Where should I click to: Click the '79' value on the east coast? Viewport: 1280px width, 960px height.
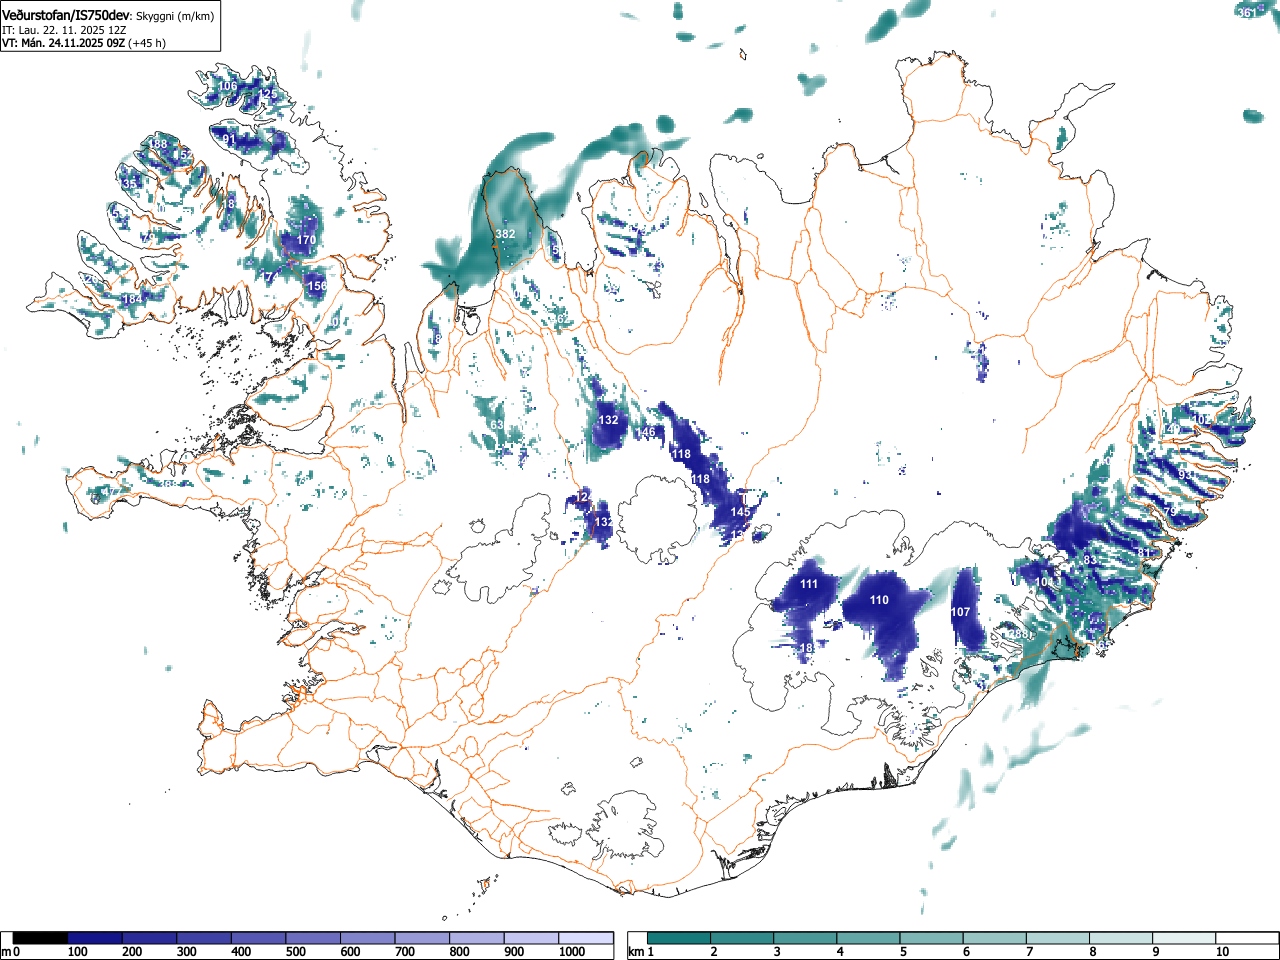pos(1170,512)
